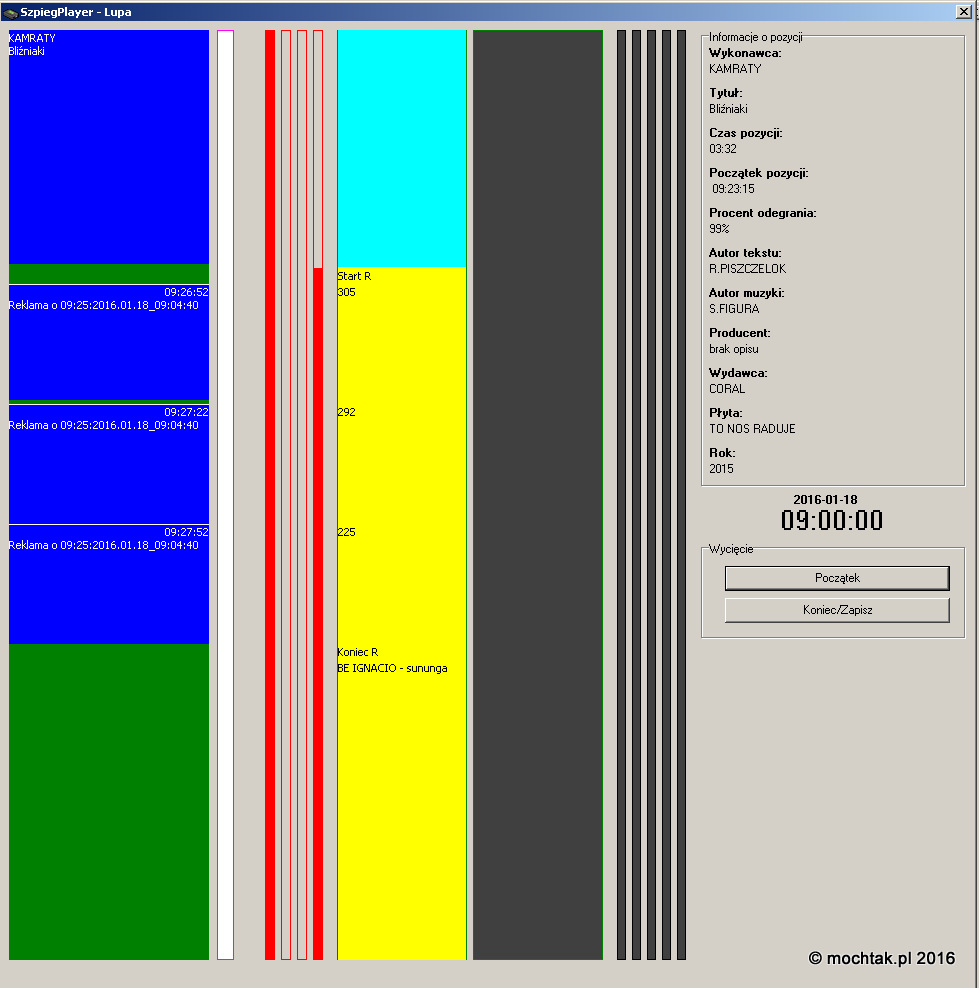The image size is (979, 988).
Task: Click the 09:23:15 start time value
Action: pos(733,189)
